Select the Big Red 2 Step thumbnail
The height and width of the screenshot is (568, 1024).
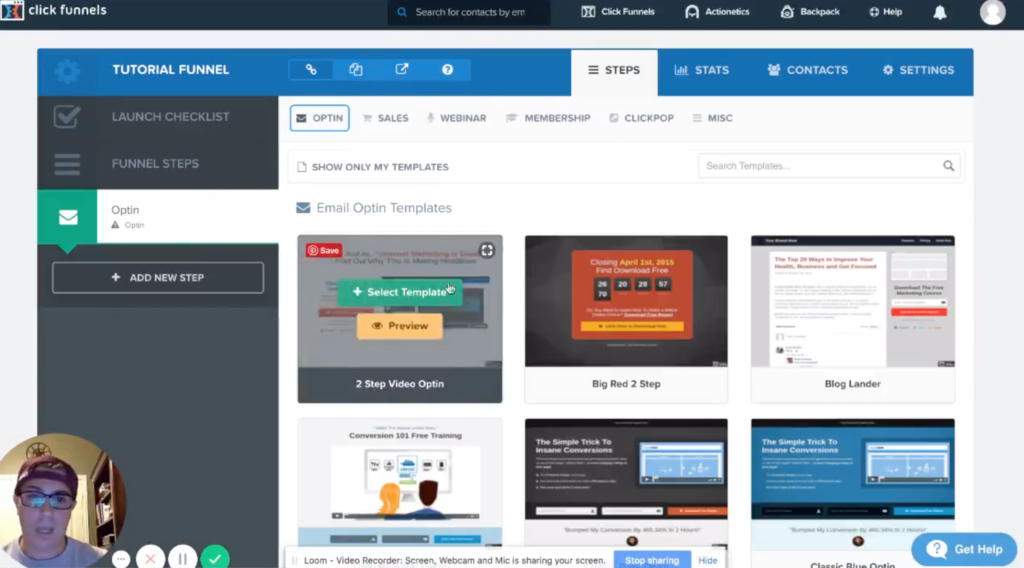(626, 301)
